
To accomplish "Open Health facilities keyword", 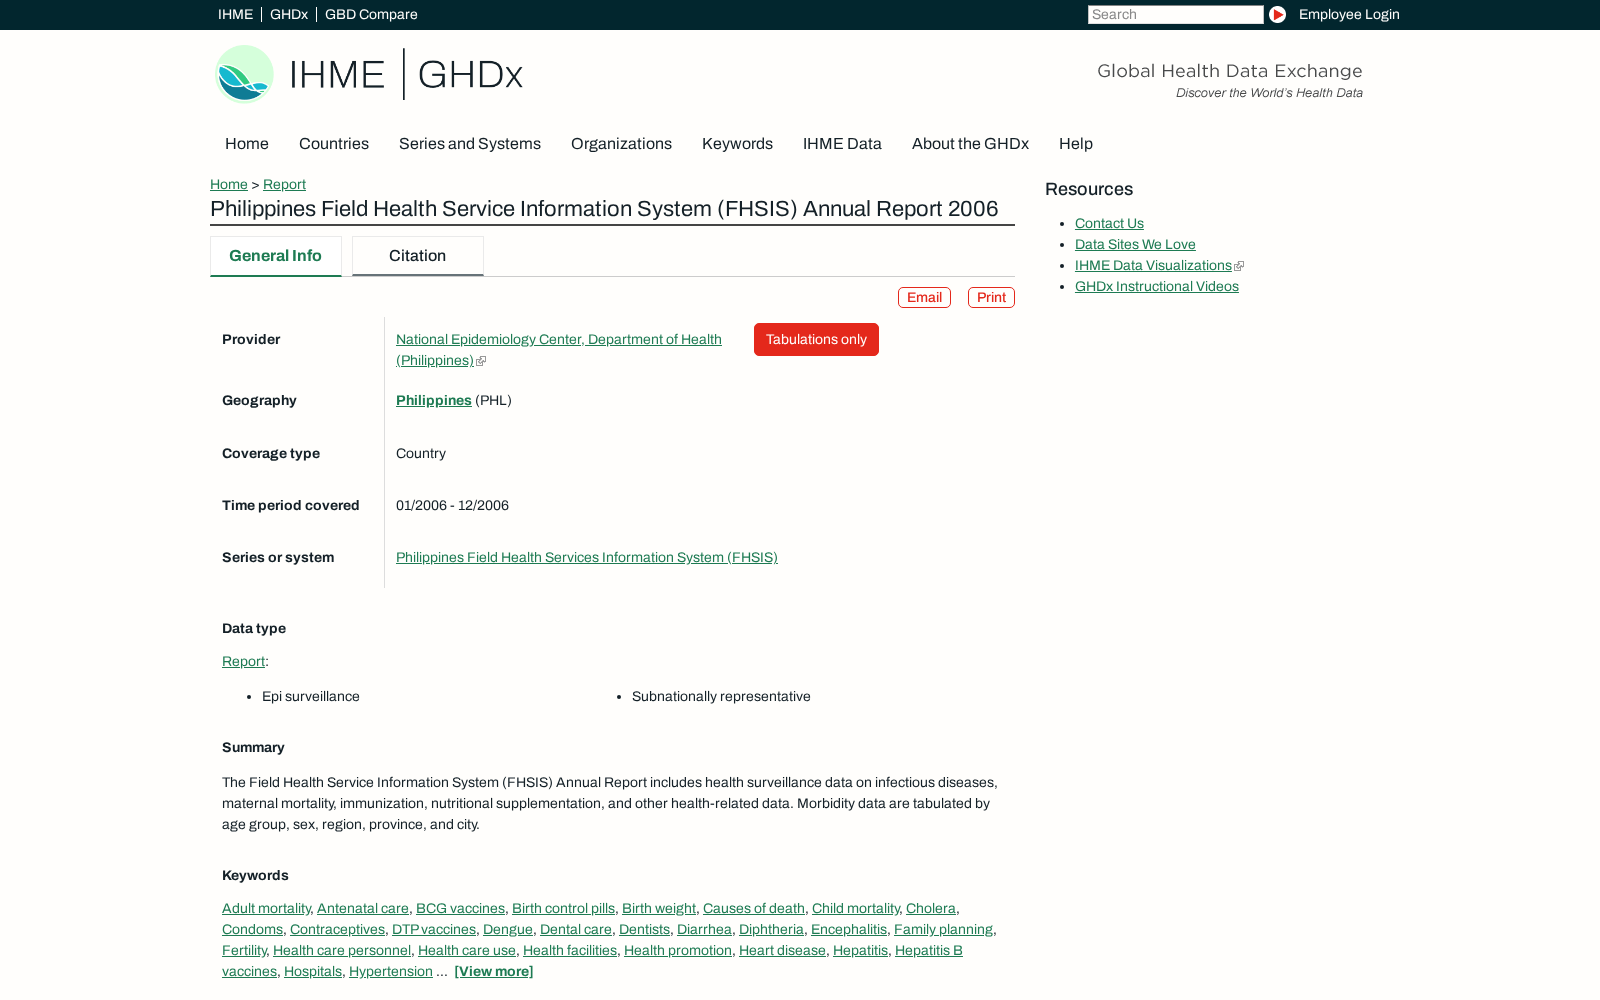I will tap(570, 950).
